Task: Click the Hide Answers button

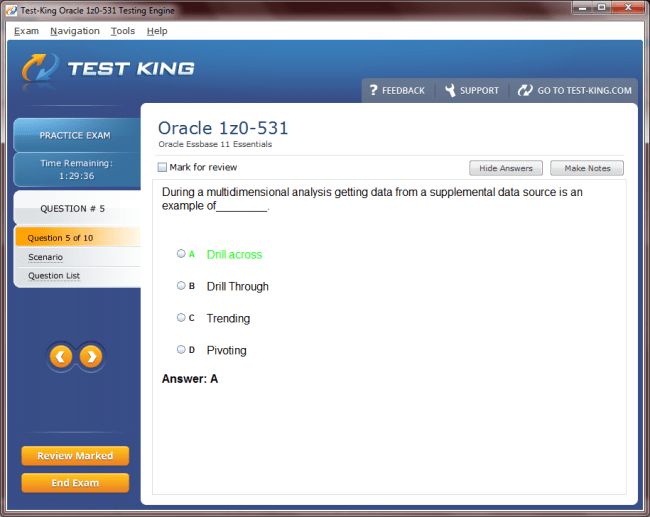Action: click(x=506, y=168)
